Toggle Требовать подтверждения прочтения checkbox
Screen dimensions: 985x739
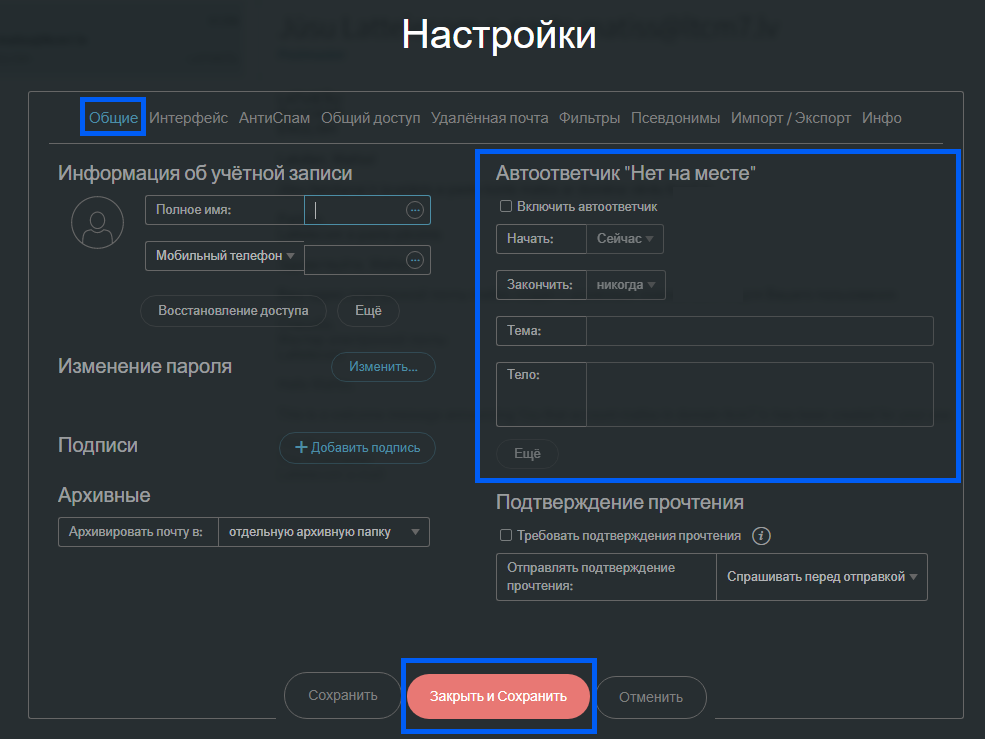506,536
